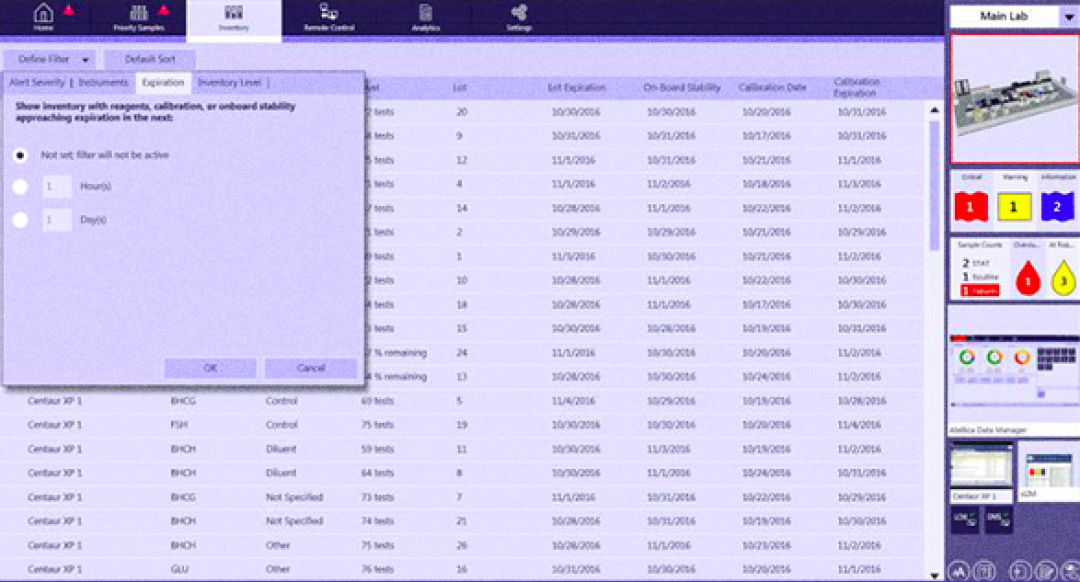The height and width of the screenshot is (582, 1080).
Task: Expand the Define Filter dropdown
Action: [50, 60]
